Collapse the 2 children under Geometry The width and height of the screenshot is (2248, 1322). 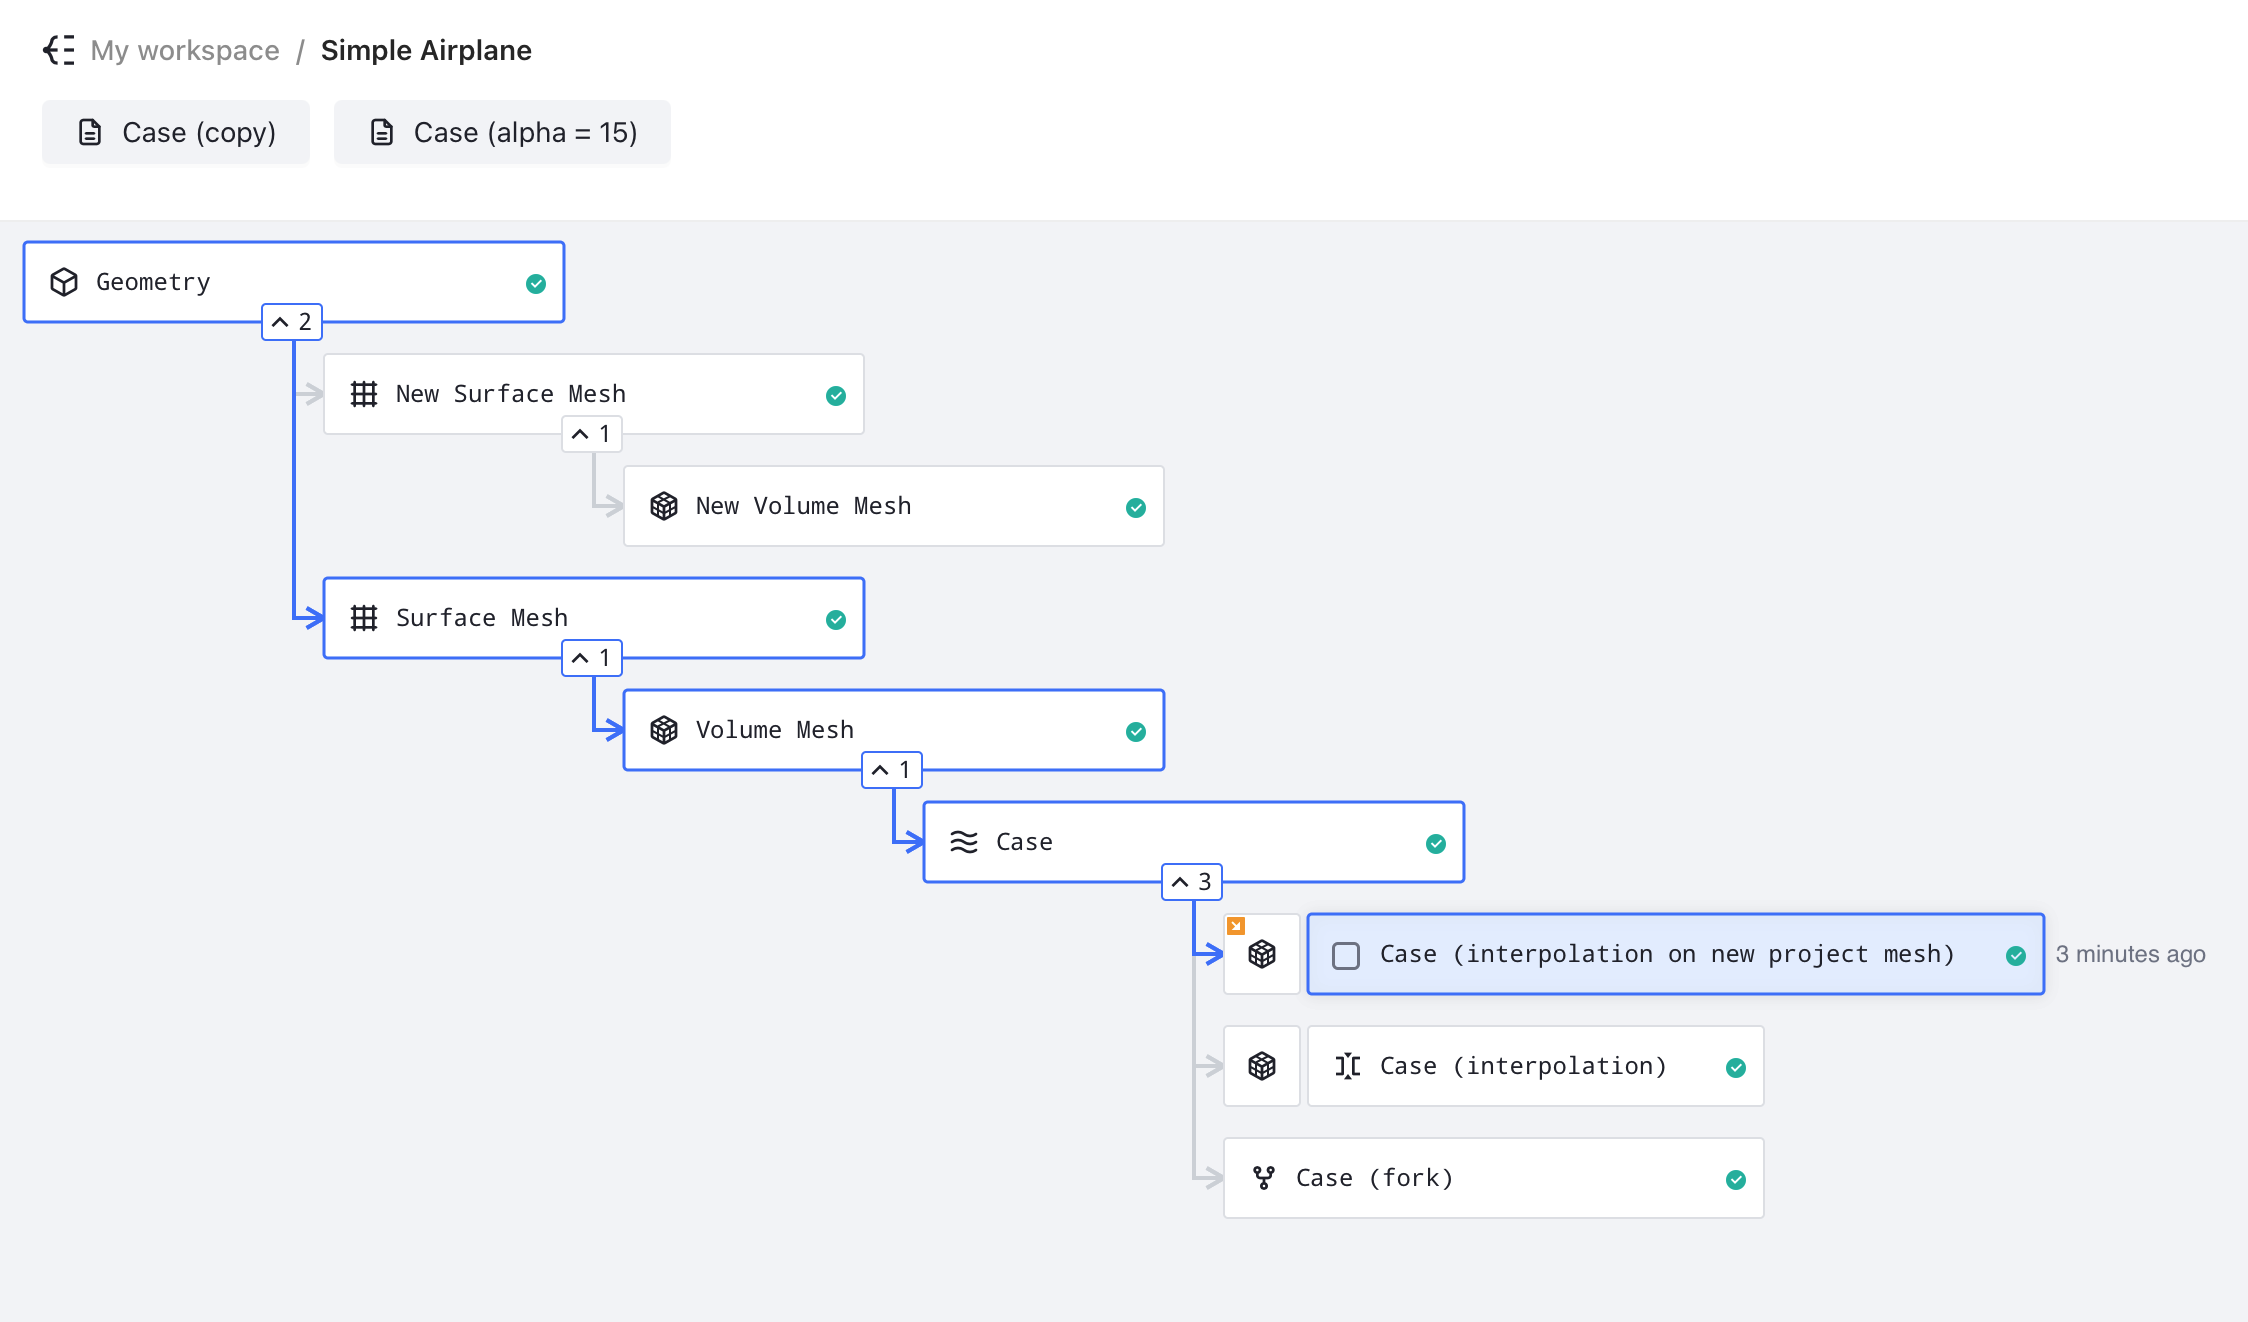pyautogui.click(x=292, y=322)
